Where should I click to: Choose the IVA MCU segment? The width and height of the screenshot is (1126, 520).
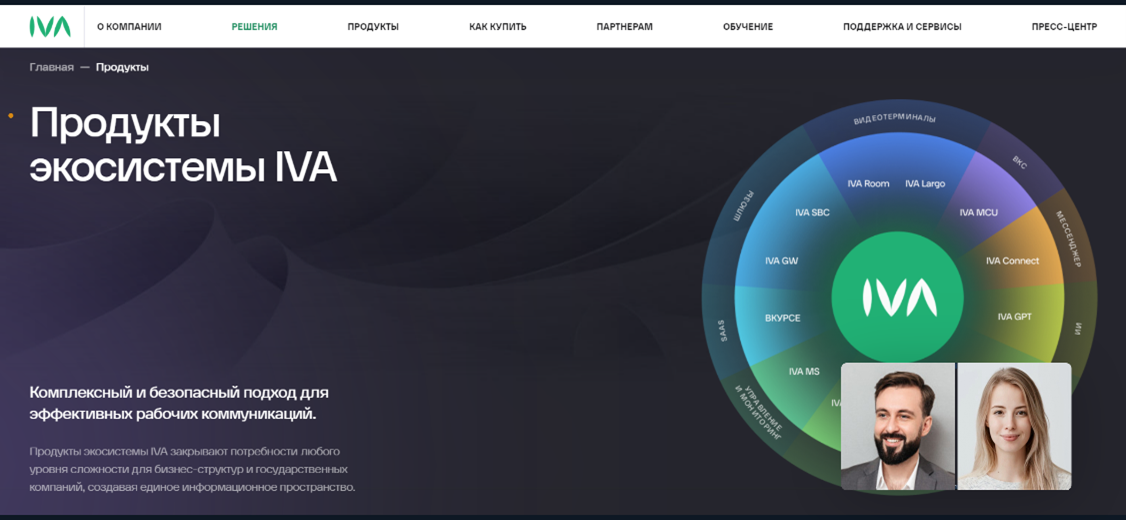tap(978, 213)
